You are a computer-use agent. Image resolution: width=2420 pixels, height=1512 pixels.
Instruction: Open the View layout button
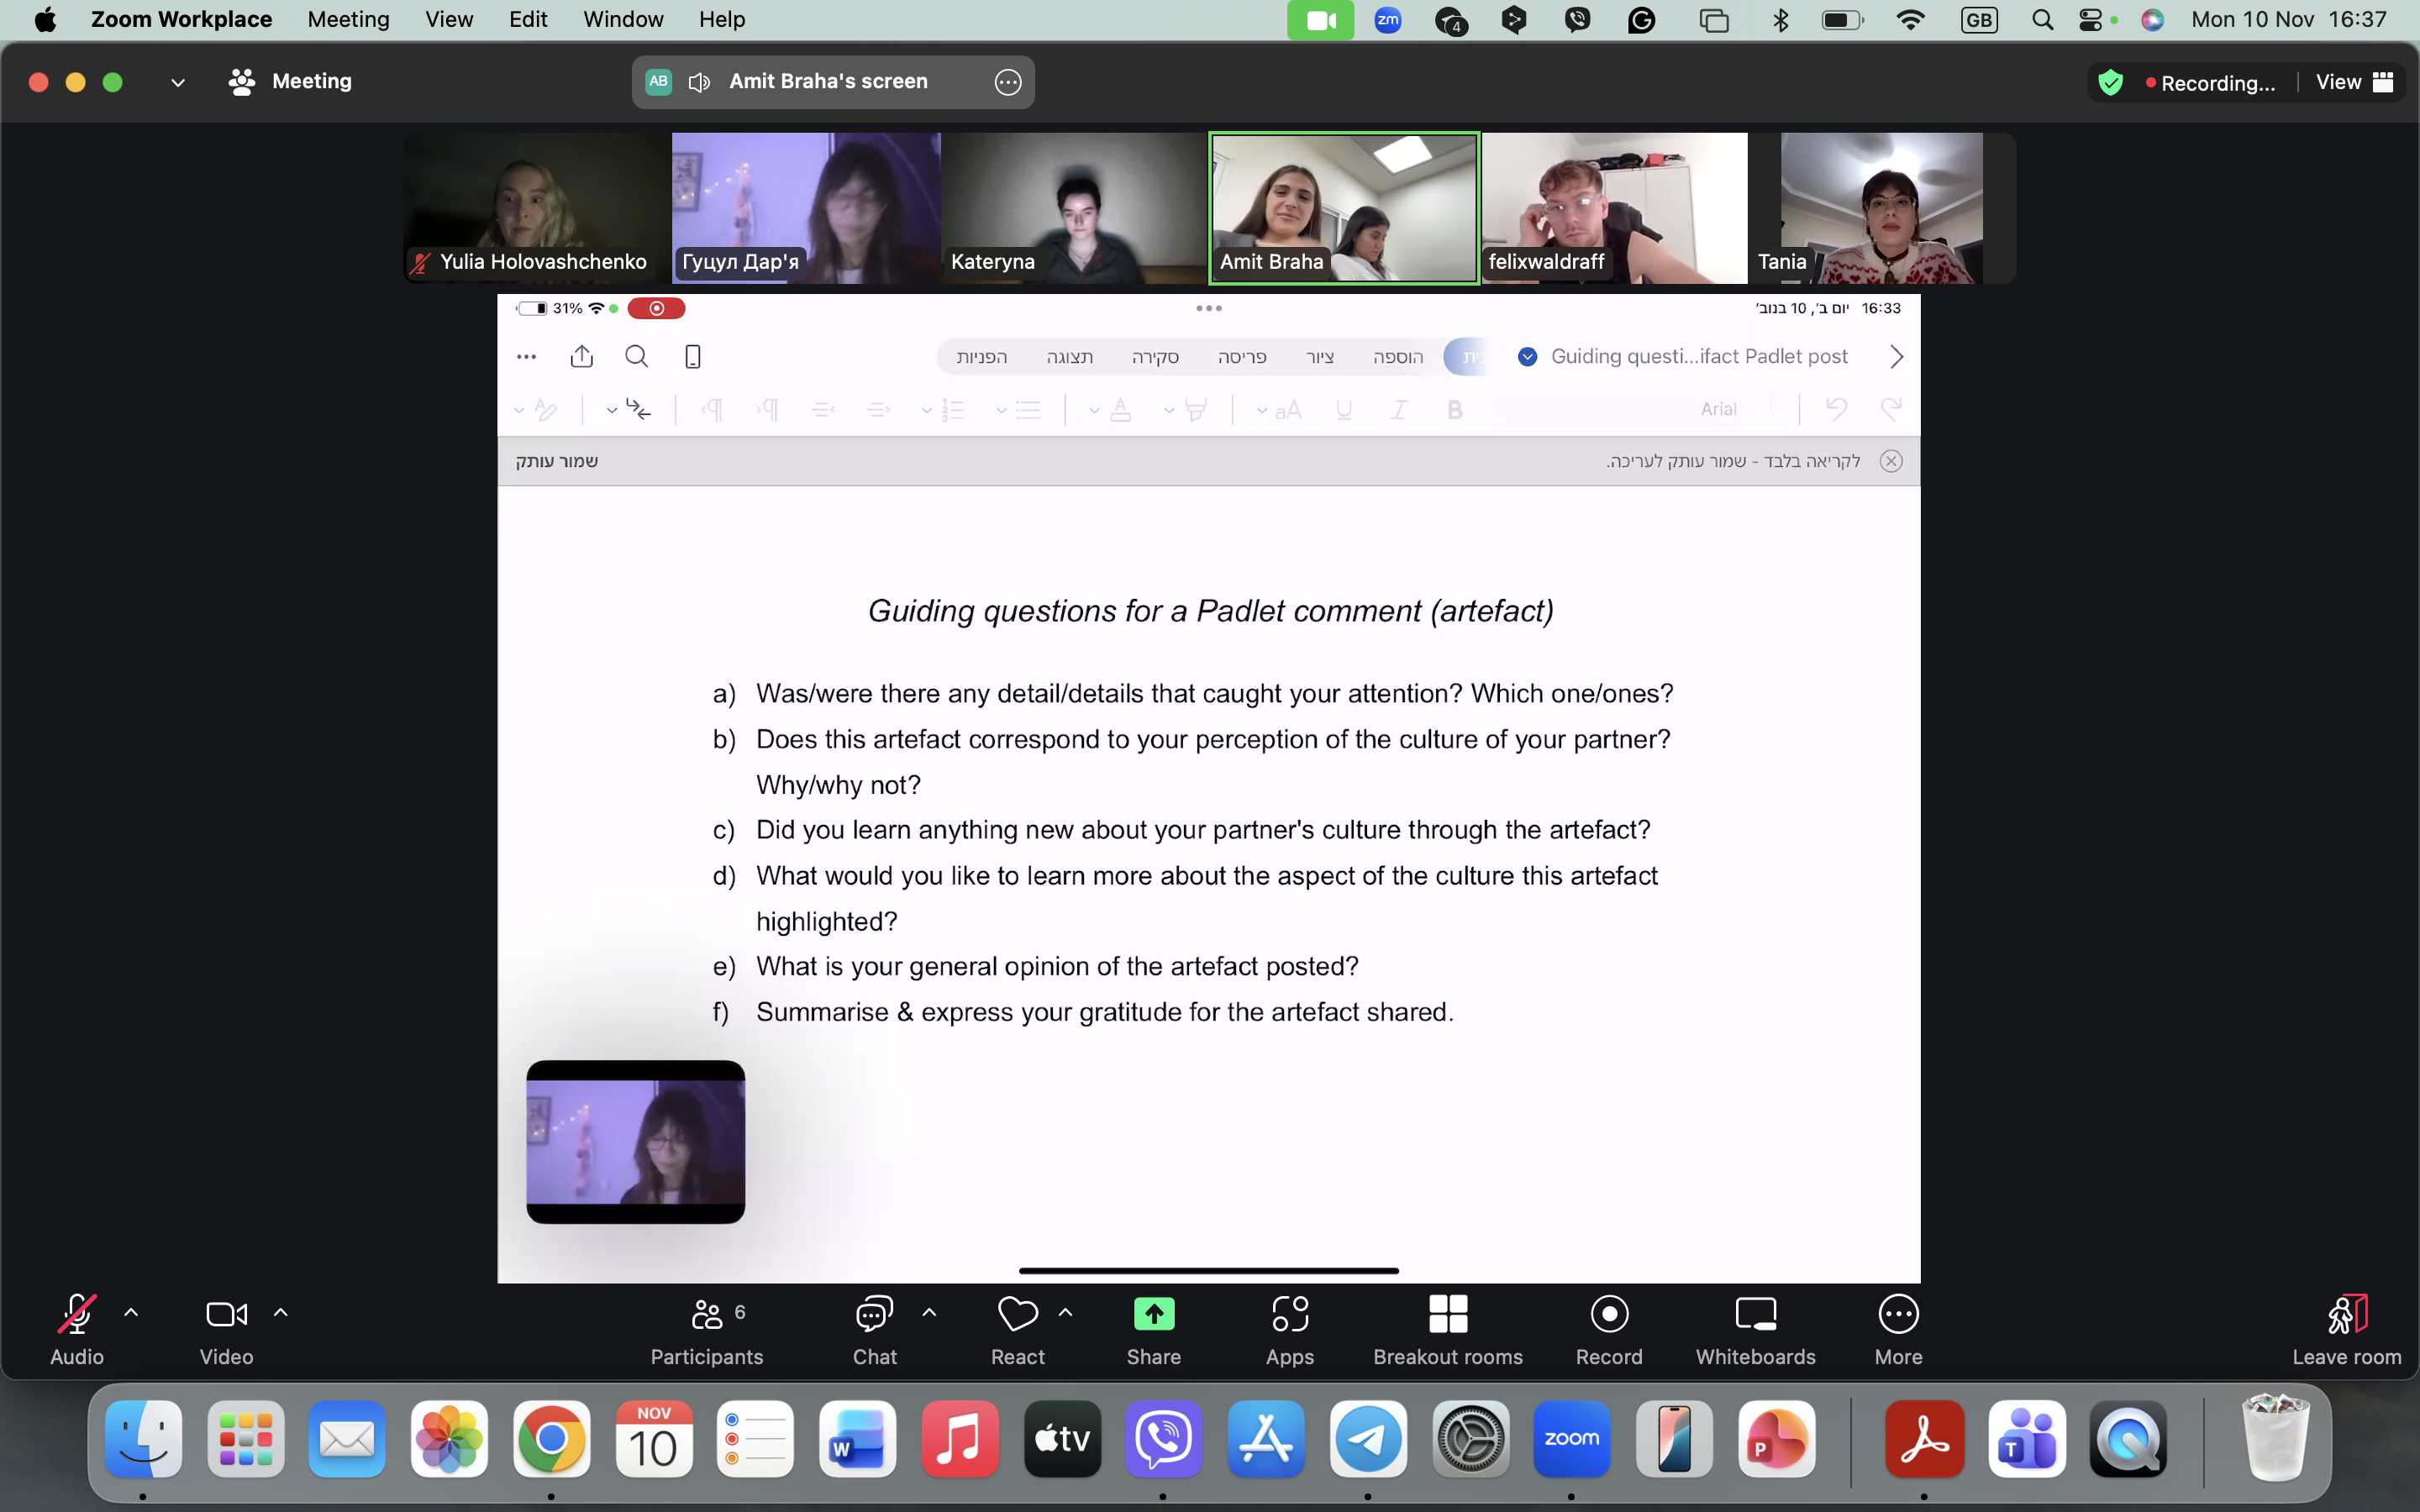coord(2354,82)
